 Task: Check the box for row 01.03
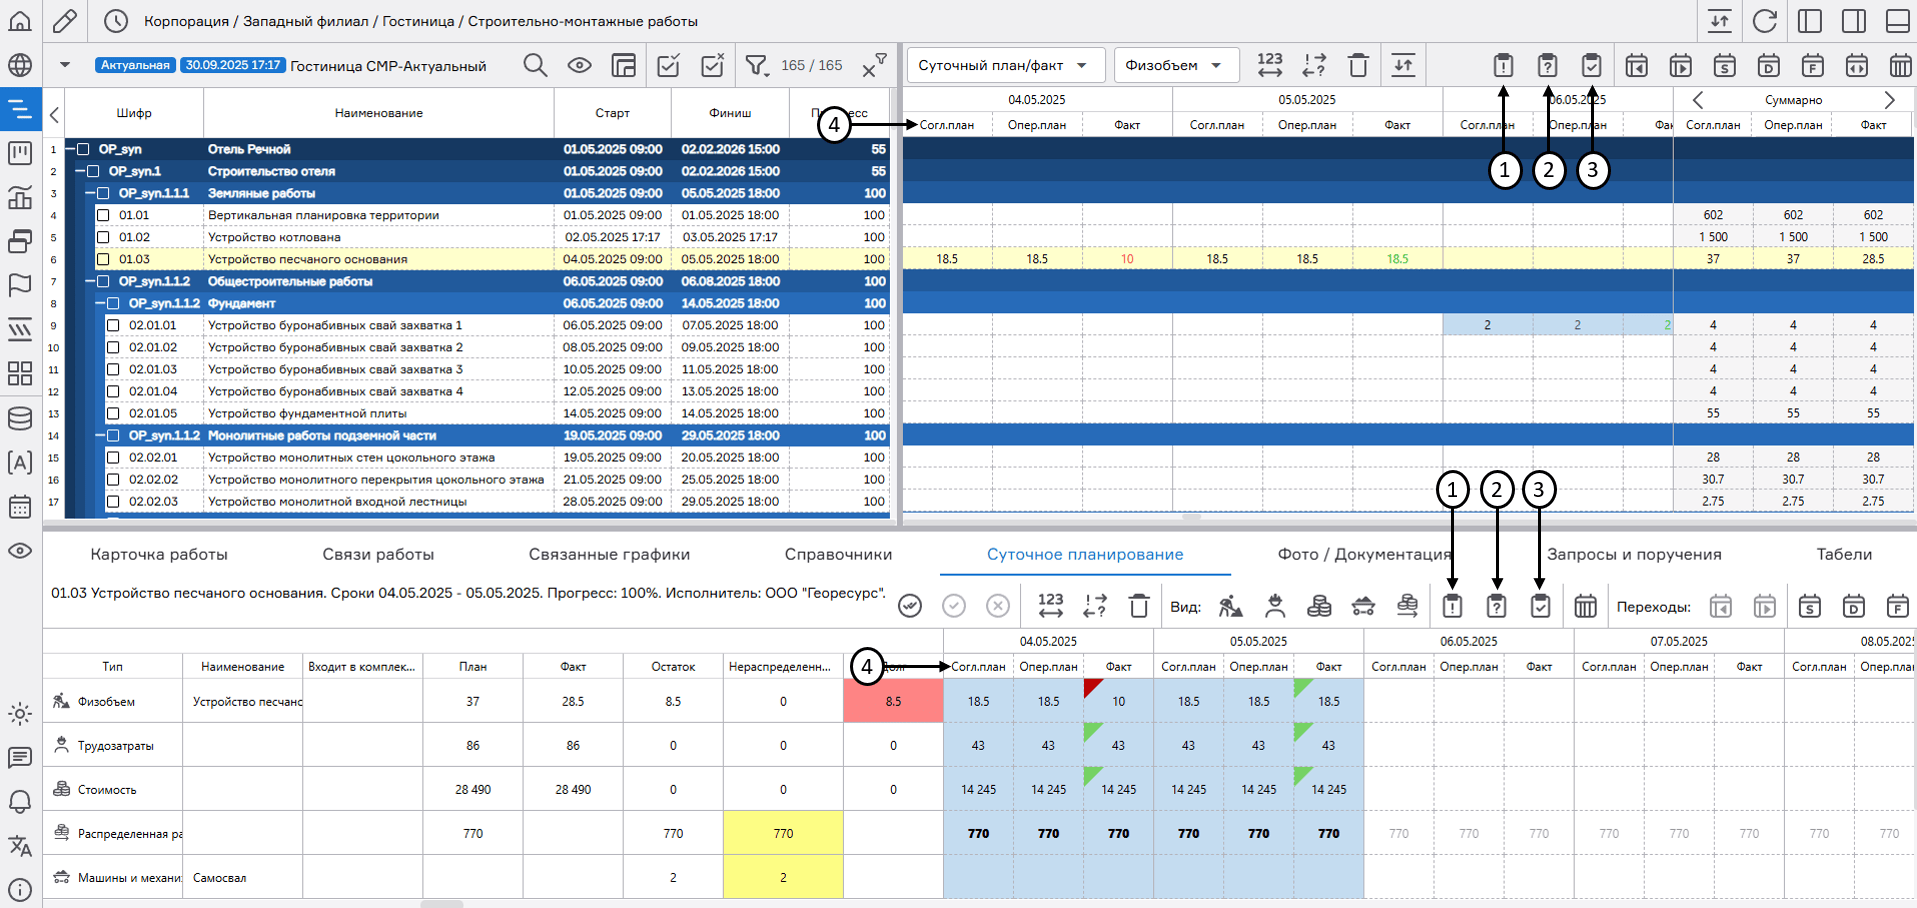pos(103,259)
